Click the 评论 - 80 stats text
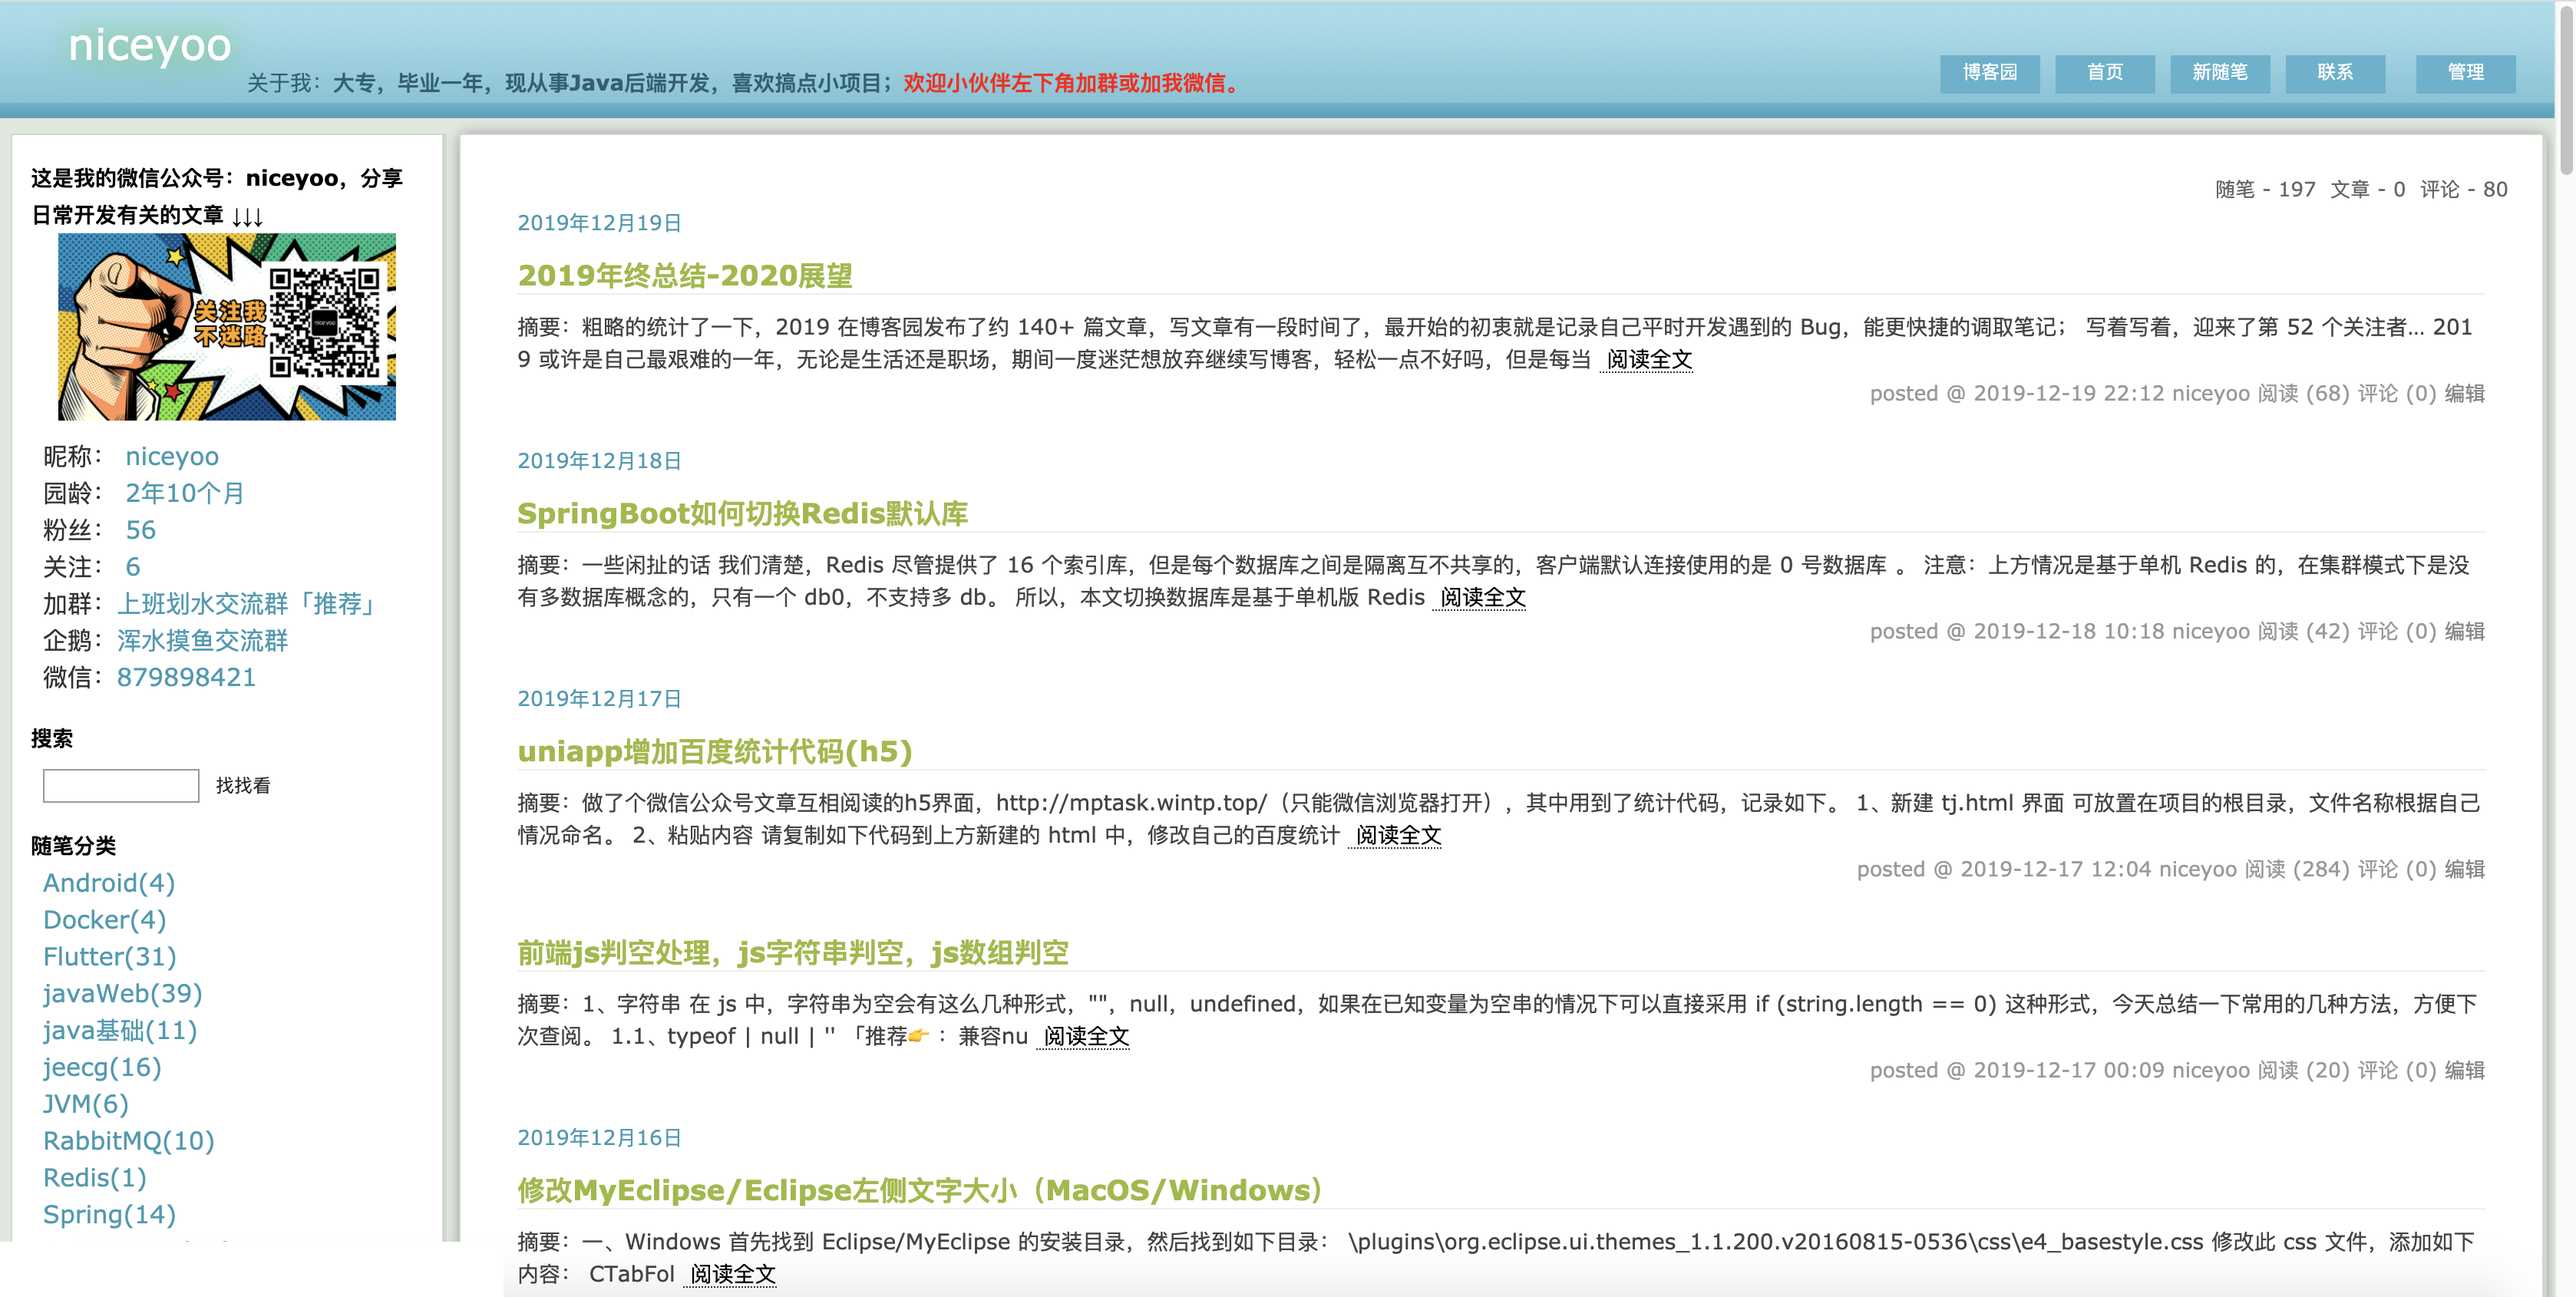Image resolution: width=2576 pixels, height=1297 pixels. [x=2464, y=190]
